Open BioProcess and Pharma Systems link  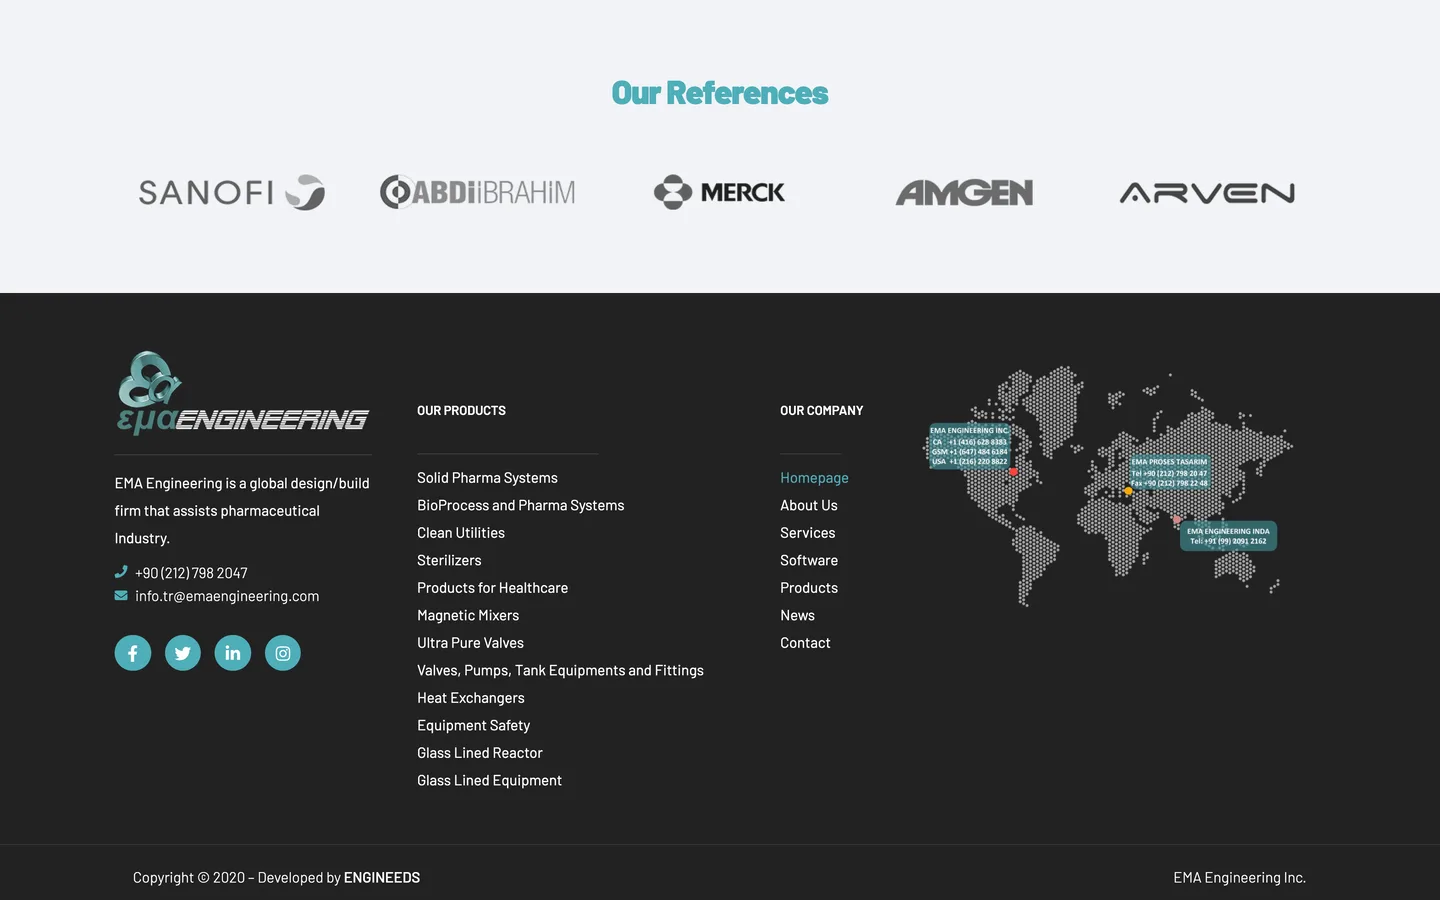coord(520,506)
